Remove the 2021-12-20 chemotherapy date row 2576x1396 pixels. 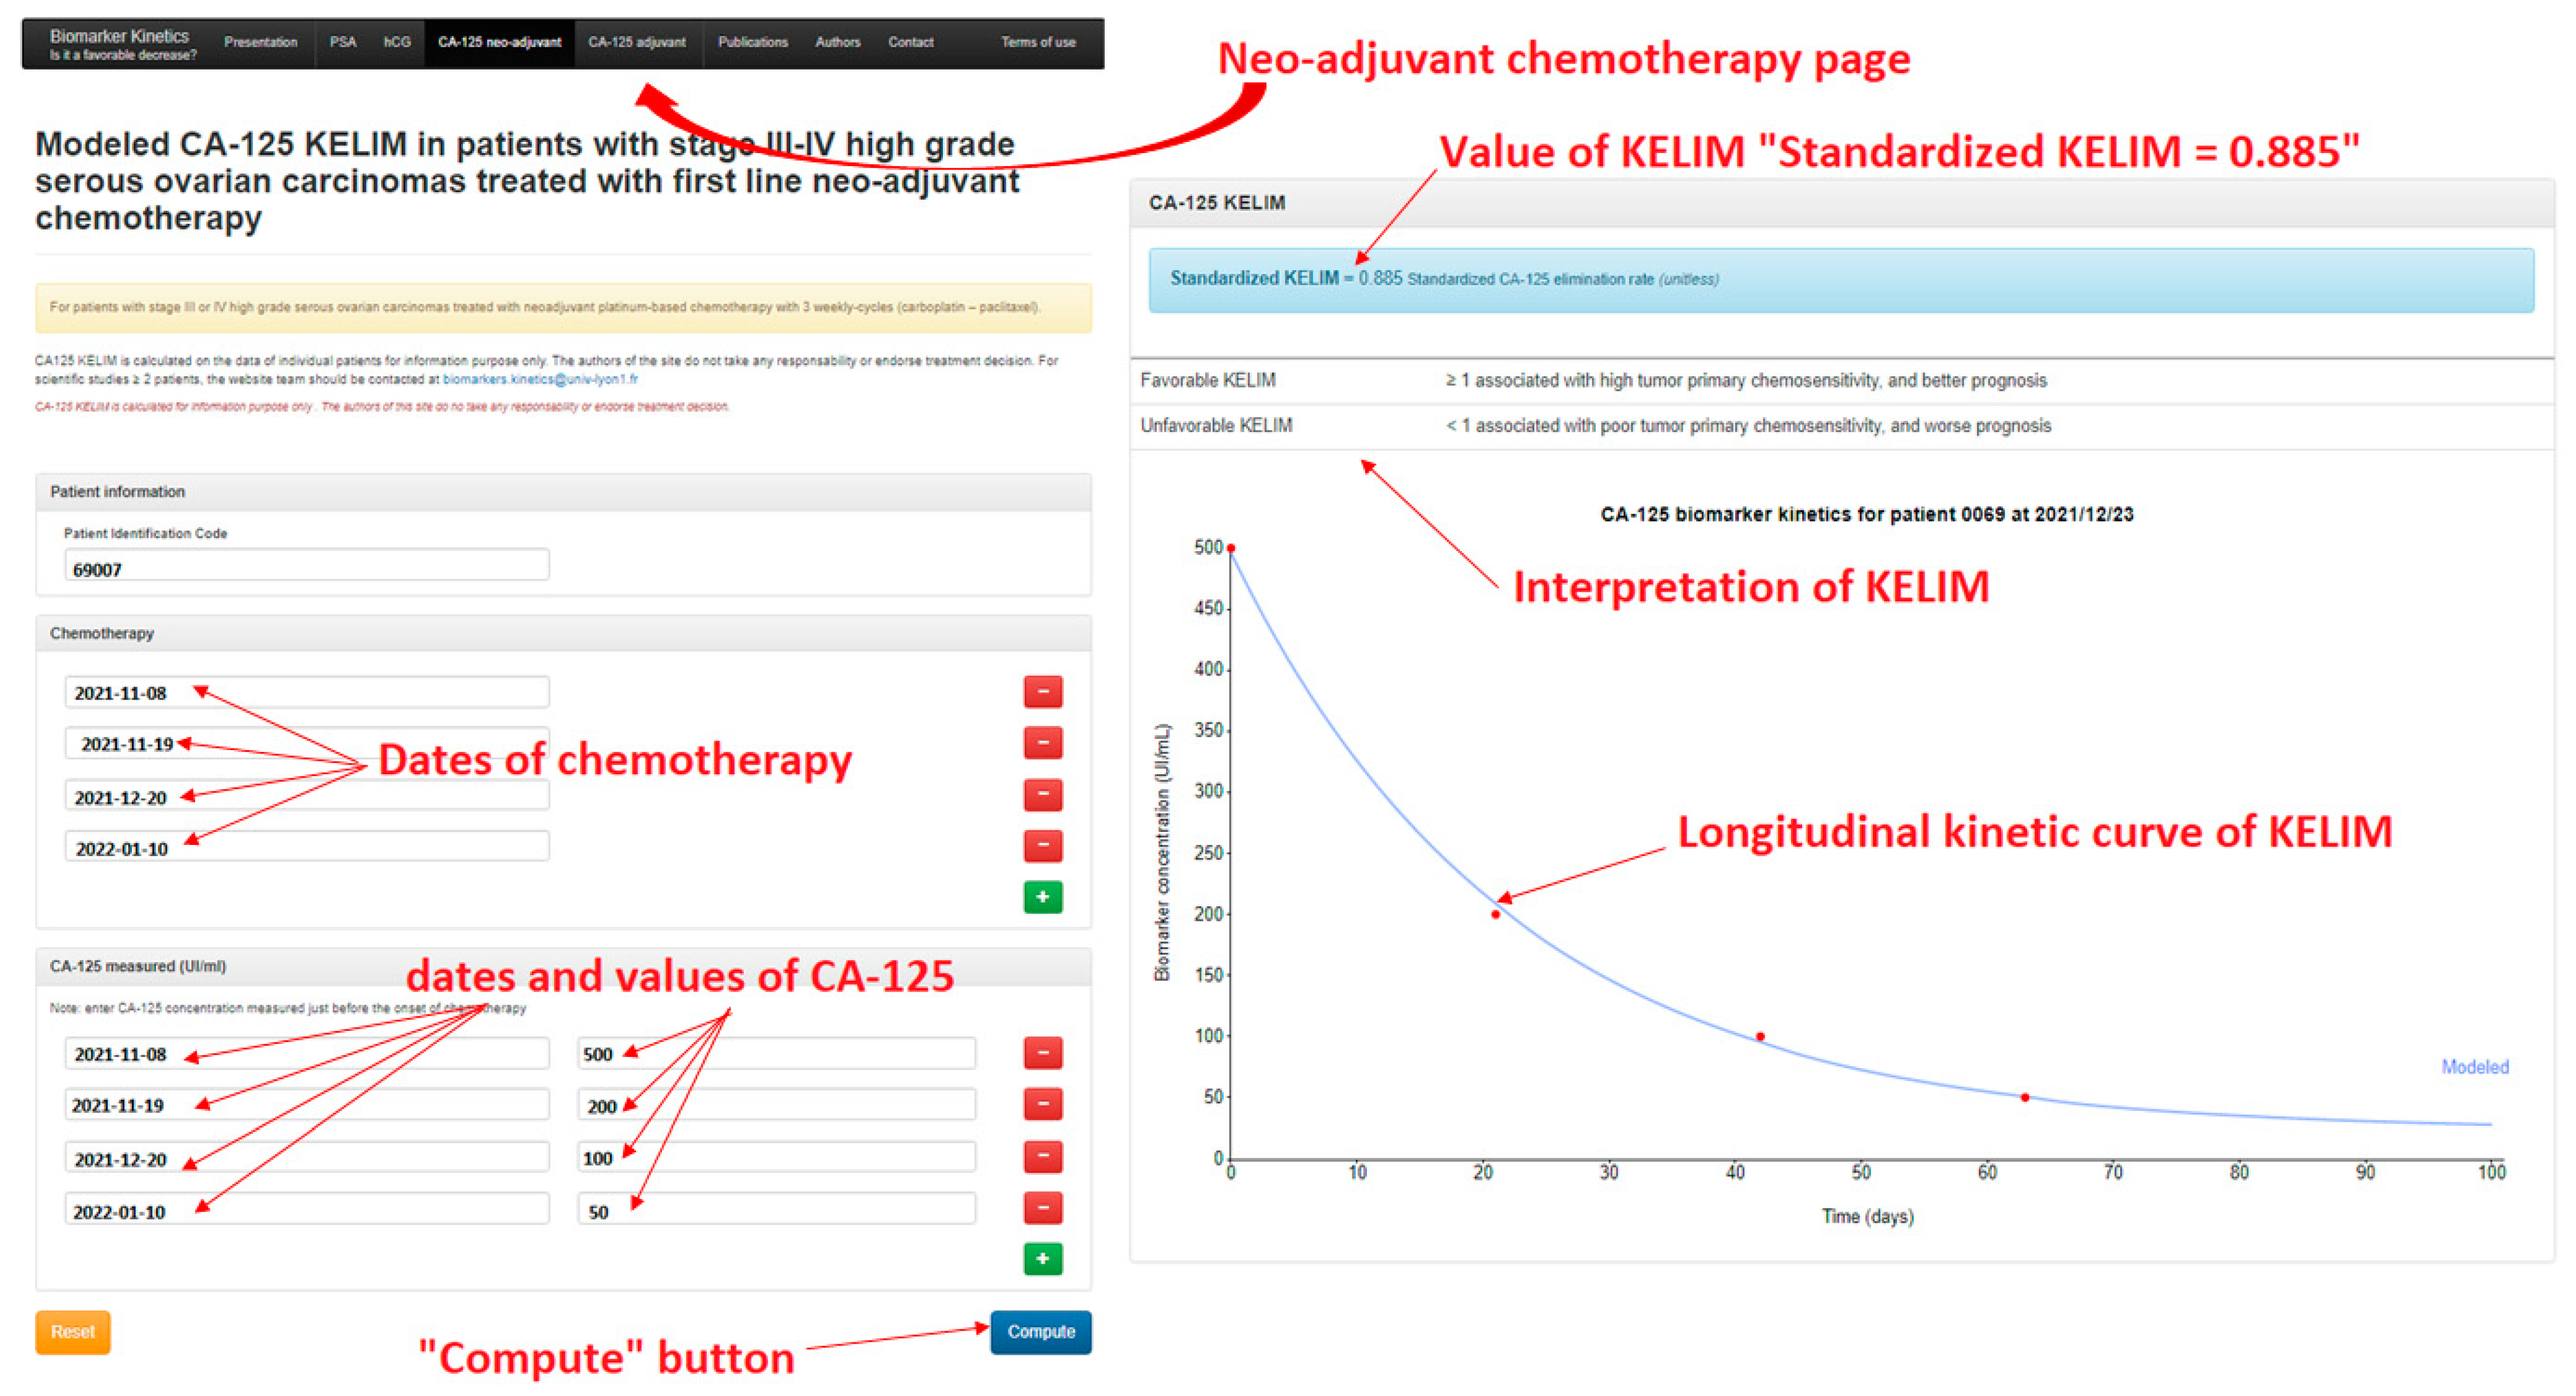pos(1042,794)
